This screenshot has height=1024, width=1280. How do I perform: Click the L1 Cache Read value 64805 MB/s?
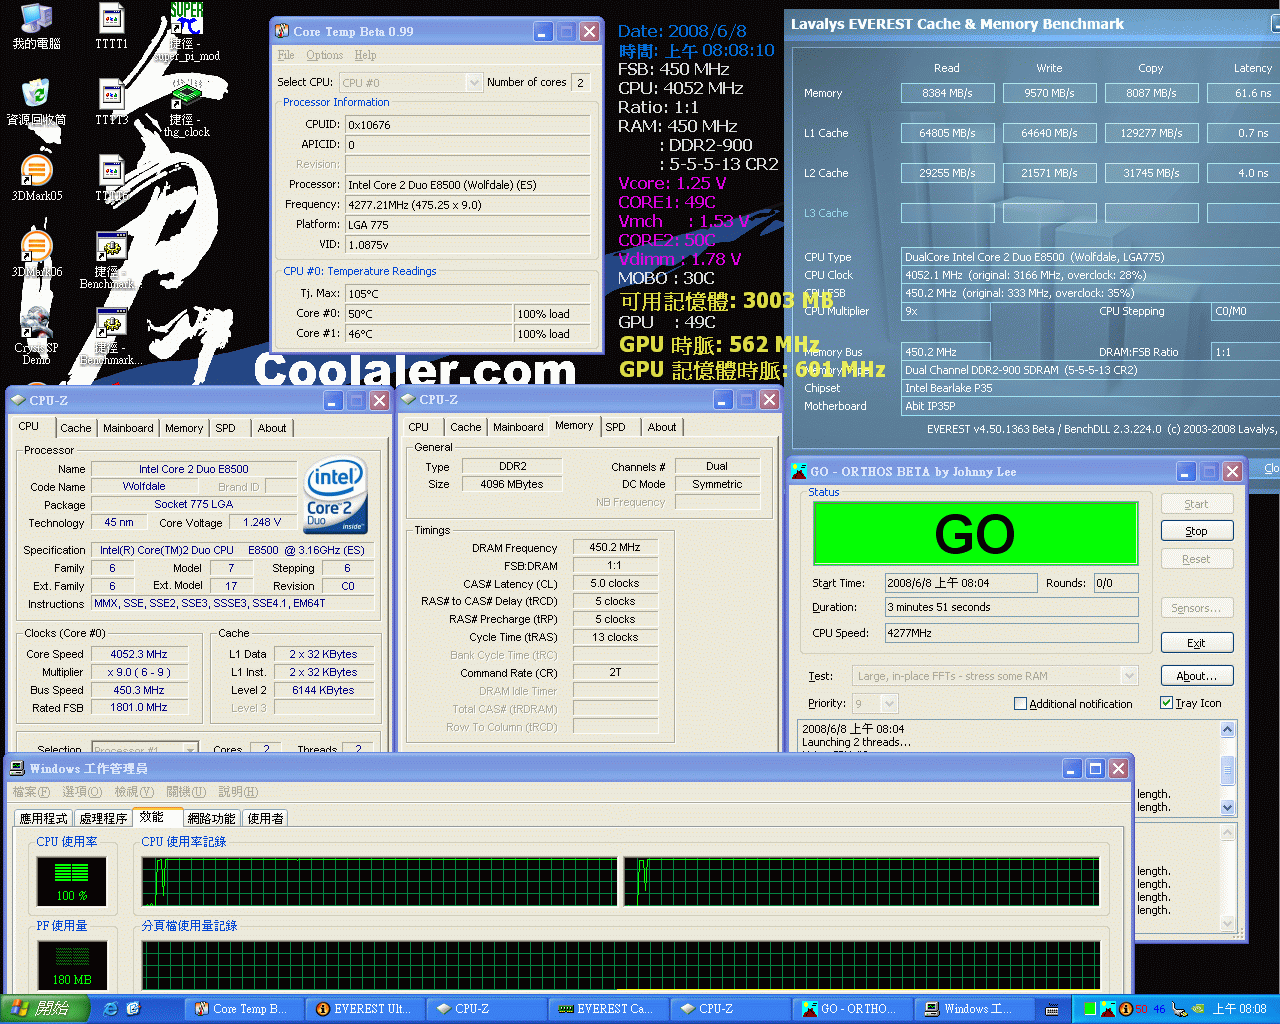coord(947,133)
